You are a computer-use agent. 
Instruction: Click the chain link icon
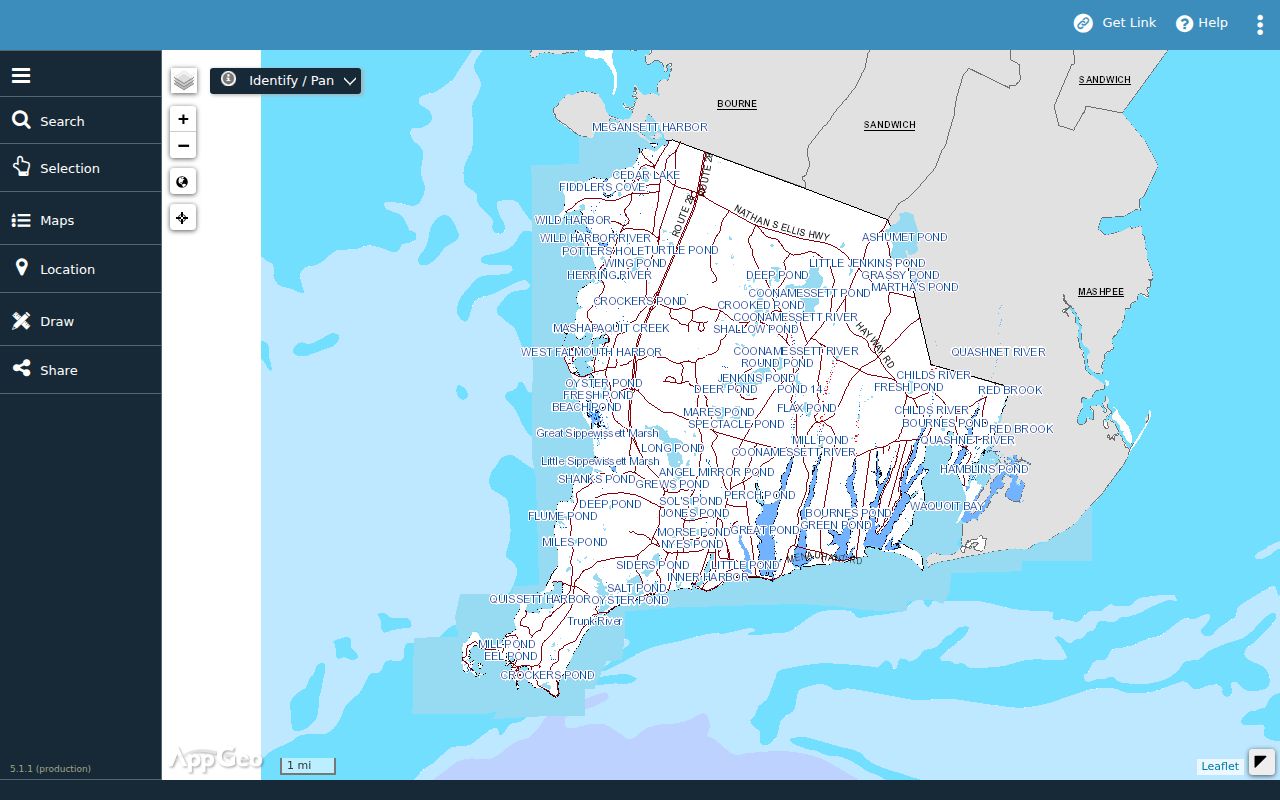click(1083, 23)
